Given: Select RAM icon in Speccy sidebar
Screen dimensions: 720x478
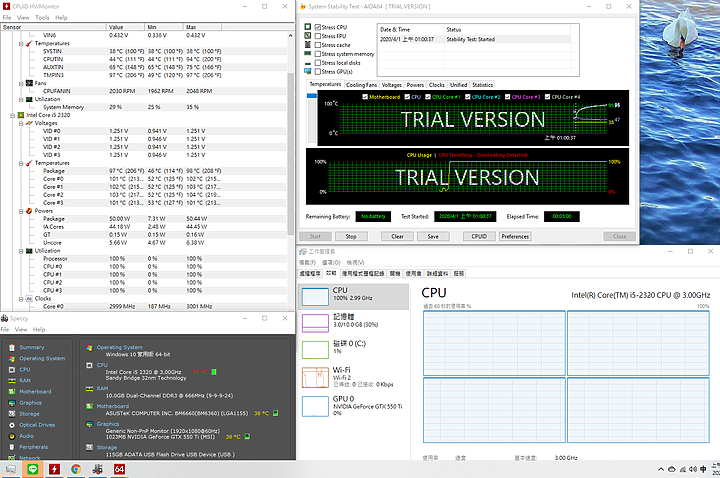Looking at the screenshot, I should (x=12, y=381).
